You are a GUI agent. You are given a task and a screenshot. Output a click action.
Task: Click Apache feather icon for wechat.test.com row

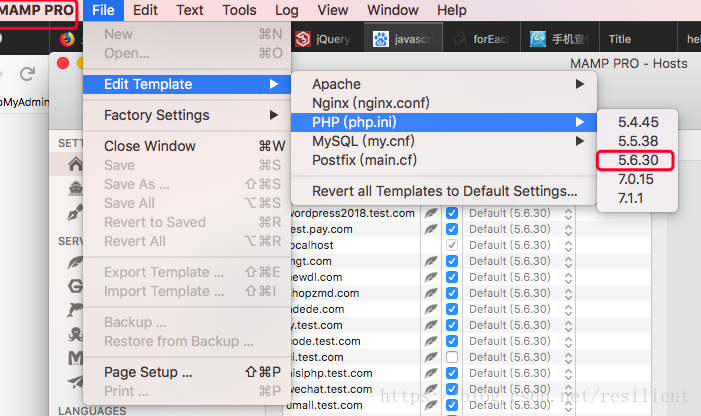431,389
